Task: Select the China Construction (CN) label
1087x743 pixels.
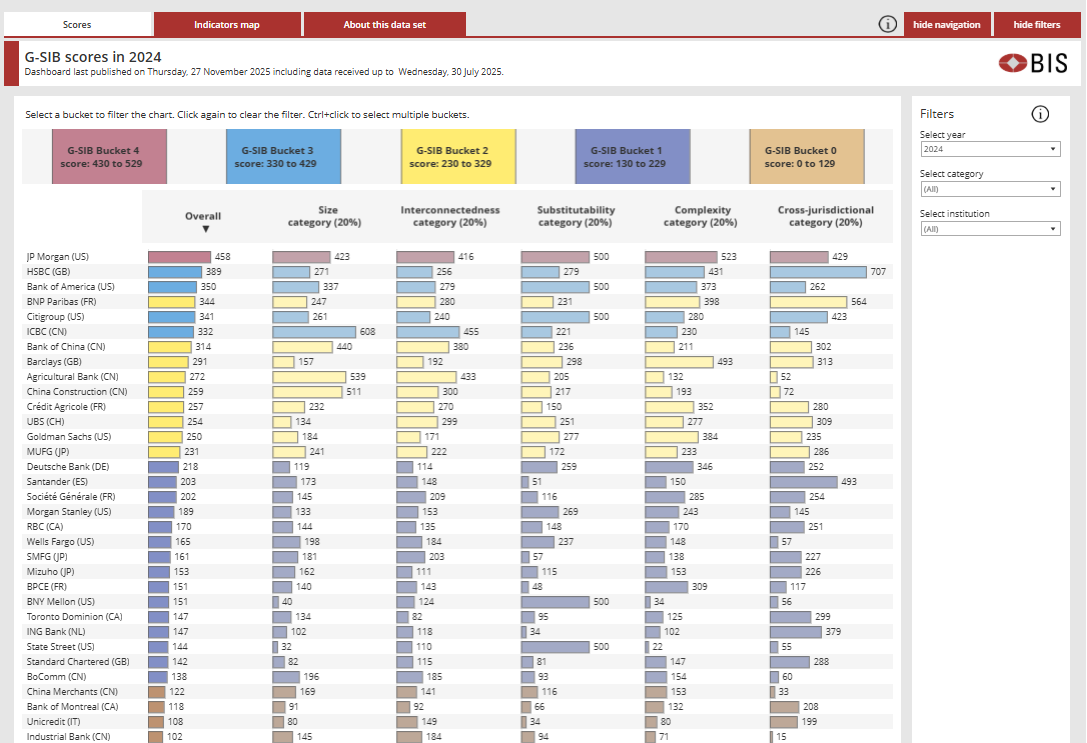Action: (x=77, y=392)
